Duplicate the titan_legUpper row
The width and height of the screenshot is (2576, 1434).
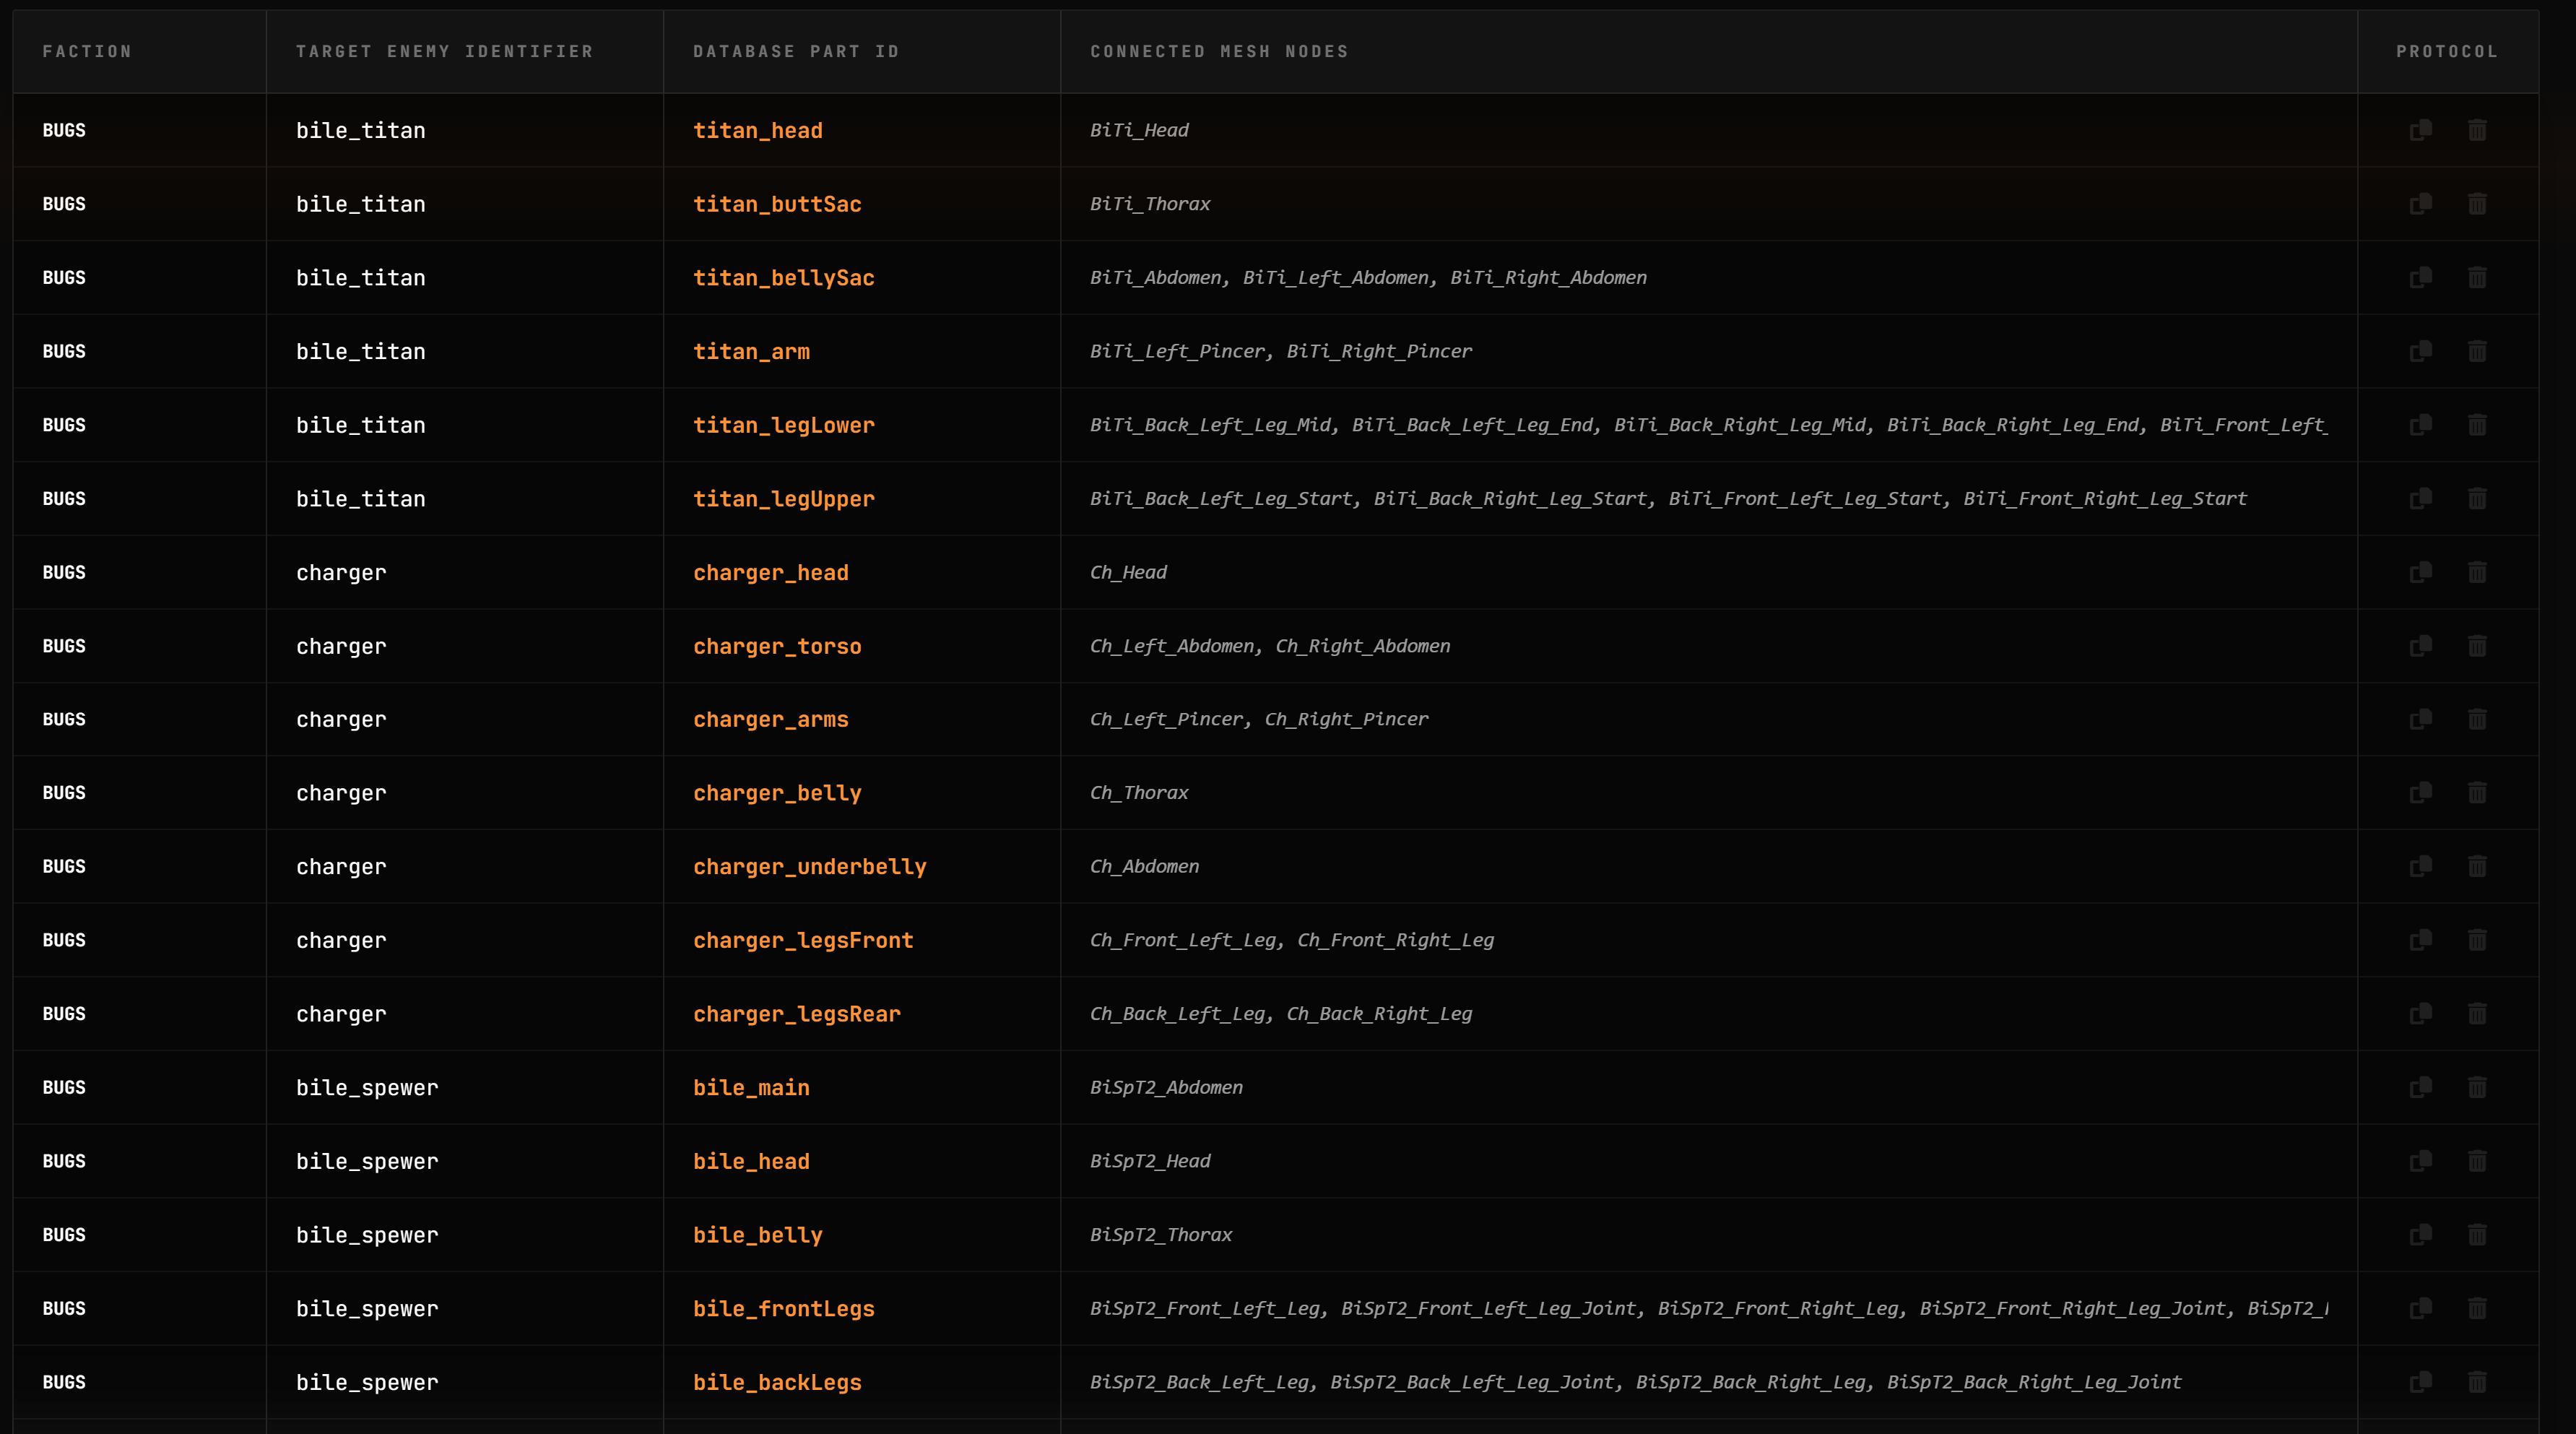tap(2420, 498)
